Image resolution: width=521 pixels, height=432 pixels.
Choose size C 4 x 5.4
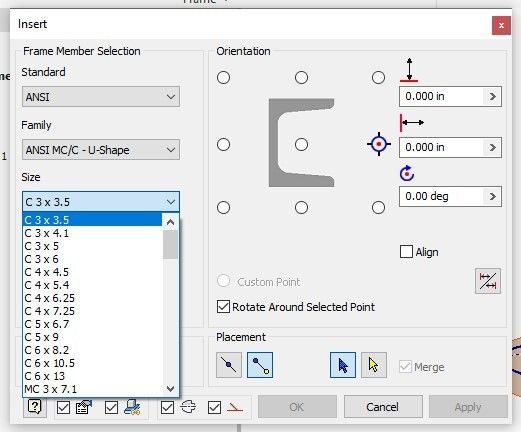(x=93, y=285)
